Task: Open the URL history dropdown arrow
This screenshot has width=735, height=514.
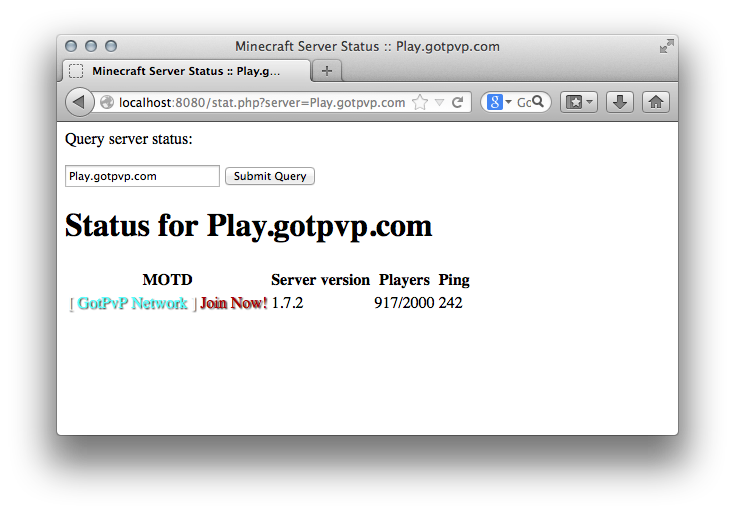Action: [439, 102]
